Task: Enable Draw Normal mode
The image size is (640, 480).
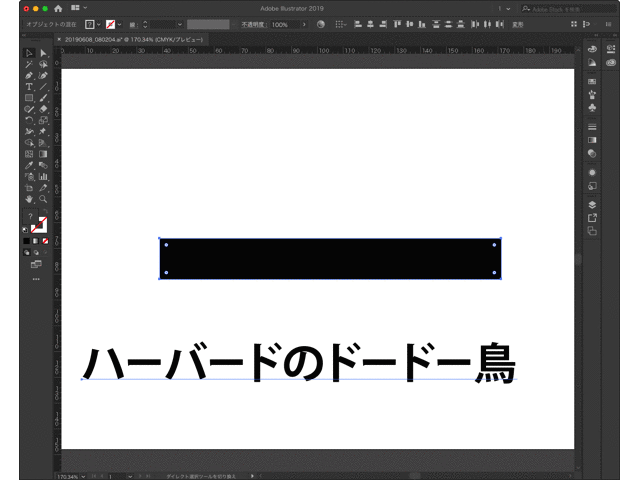Action: (x=27, y=253)
